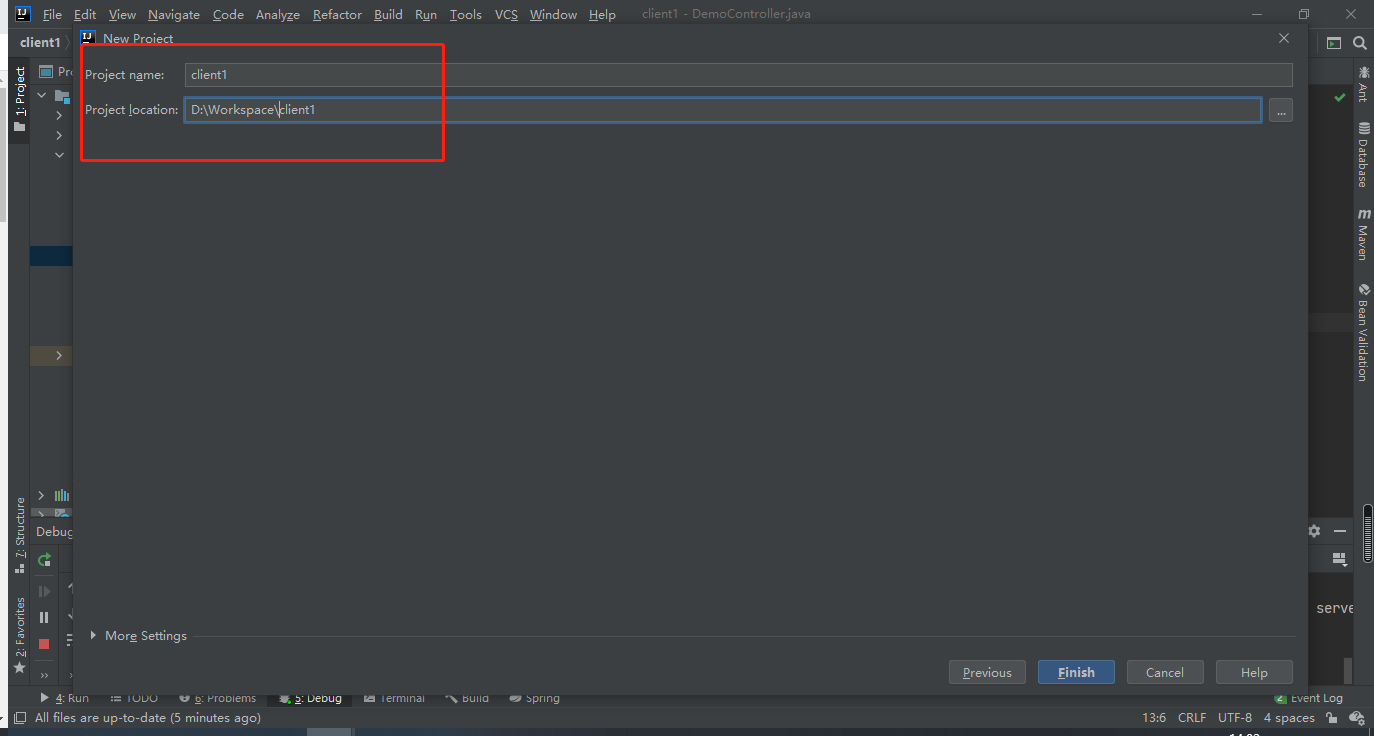Viewport: 1374px width, 736px height.
Task: Open the VCS menu
Action: pos(506,14)
